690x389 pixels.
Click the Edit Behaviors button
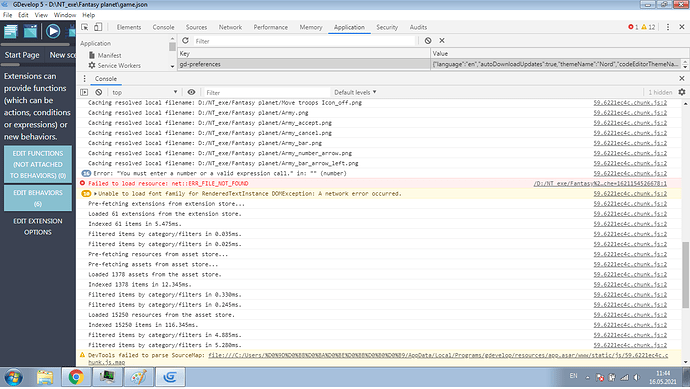pyautogui.click(x=38, y=198)
